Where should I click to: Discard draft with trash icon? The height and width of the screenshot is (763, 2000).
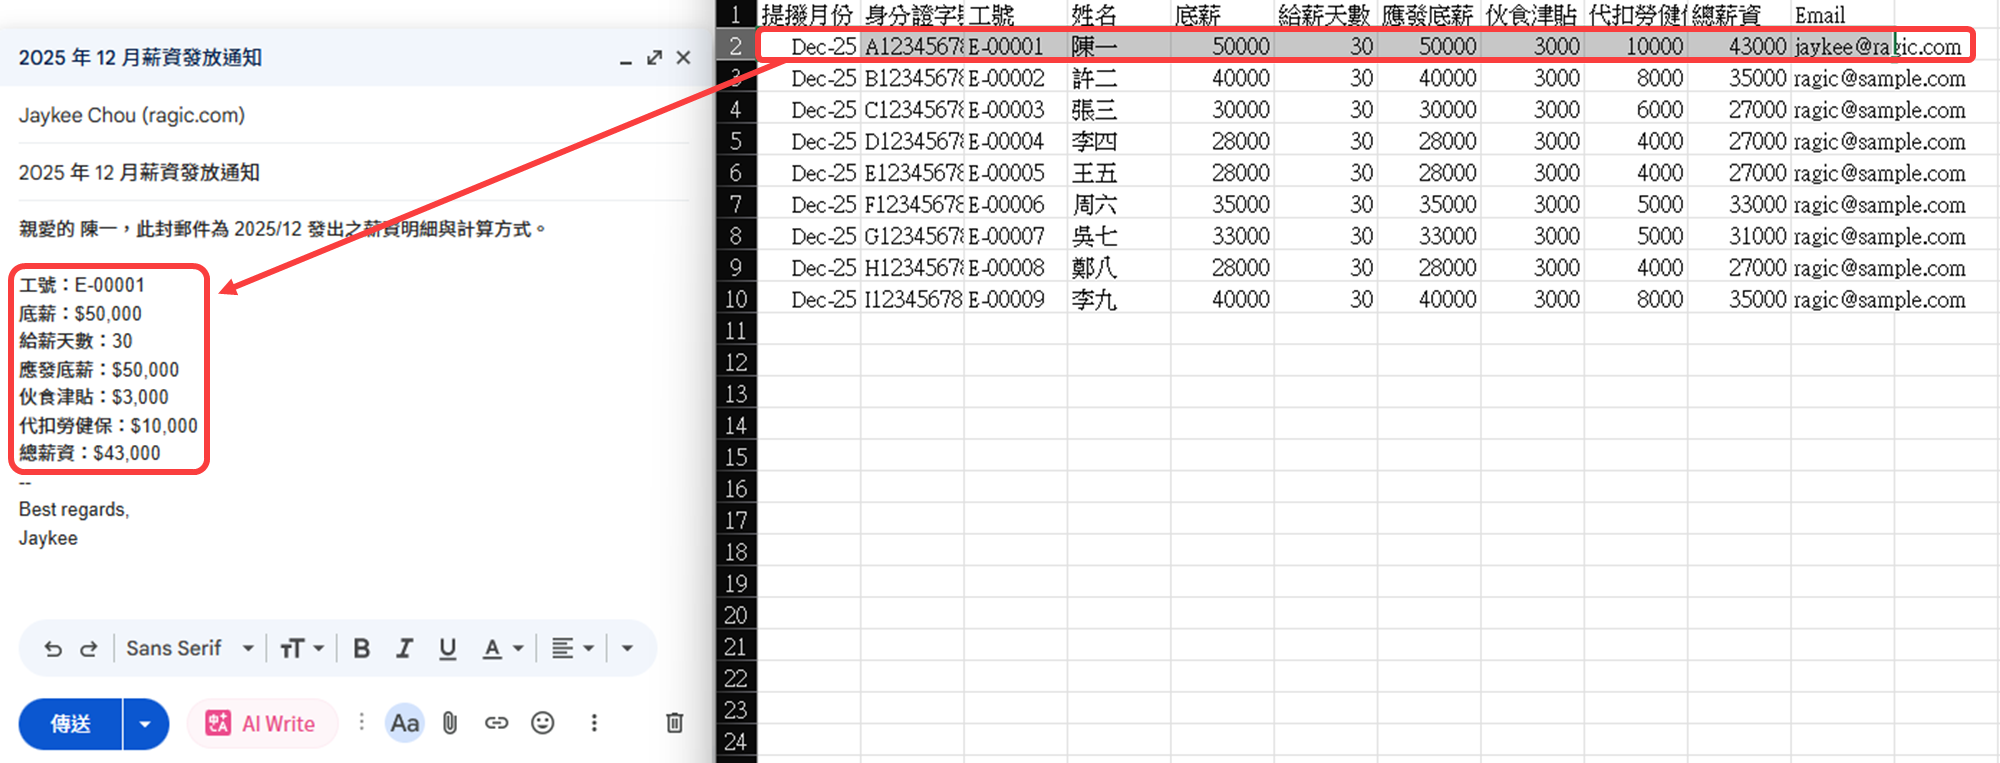coord(675,723)
